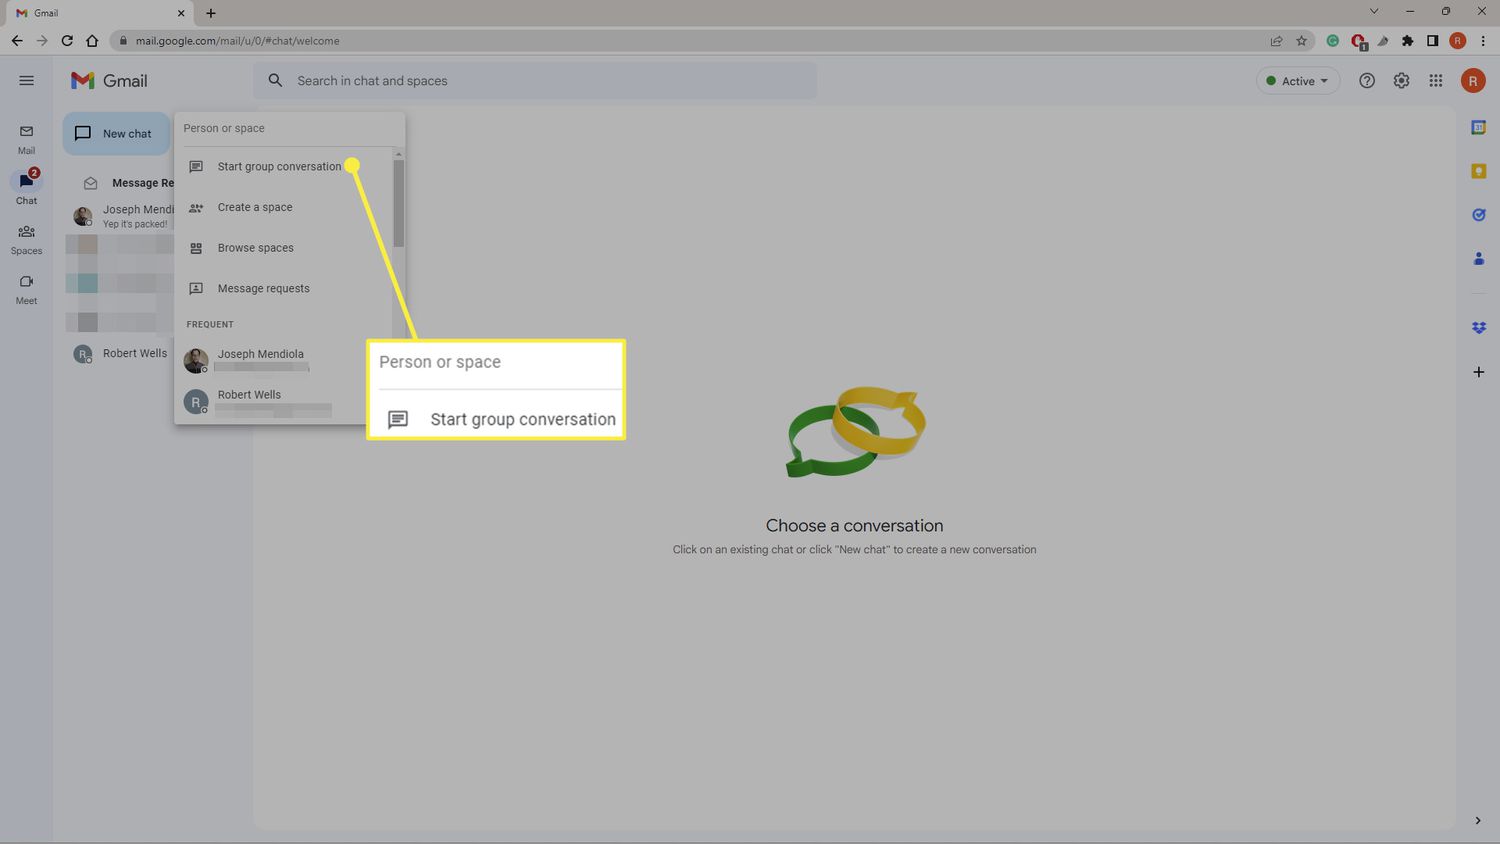
Task: Click the share page icon in the address bar
Action: tap(1276, 41)
